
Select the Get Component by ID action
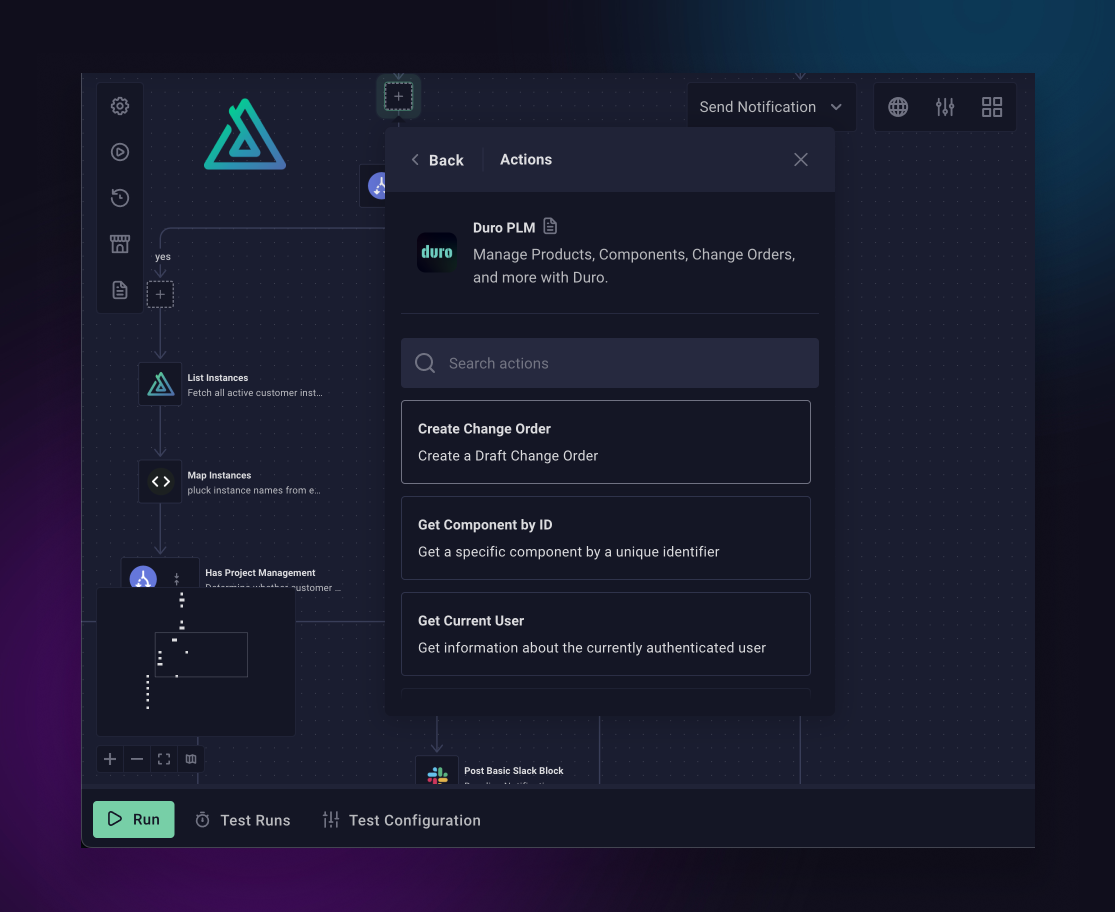pyautogui.click(x=605, y=538)
